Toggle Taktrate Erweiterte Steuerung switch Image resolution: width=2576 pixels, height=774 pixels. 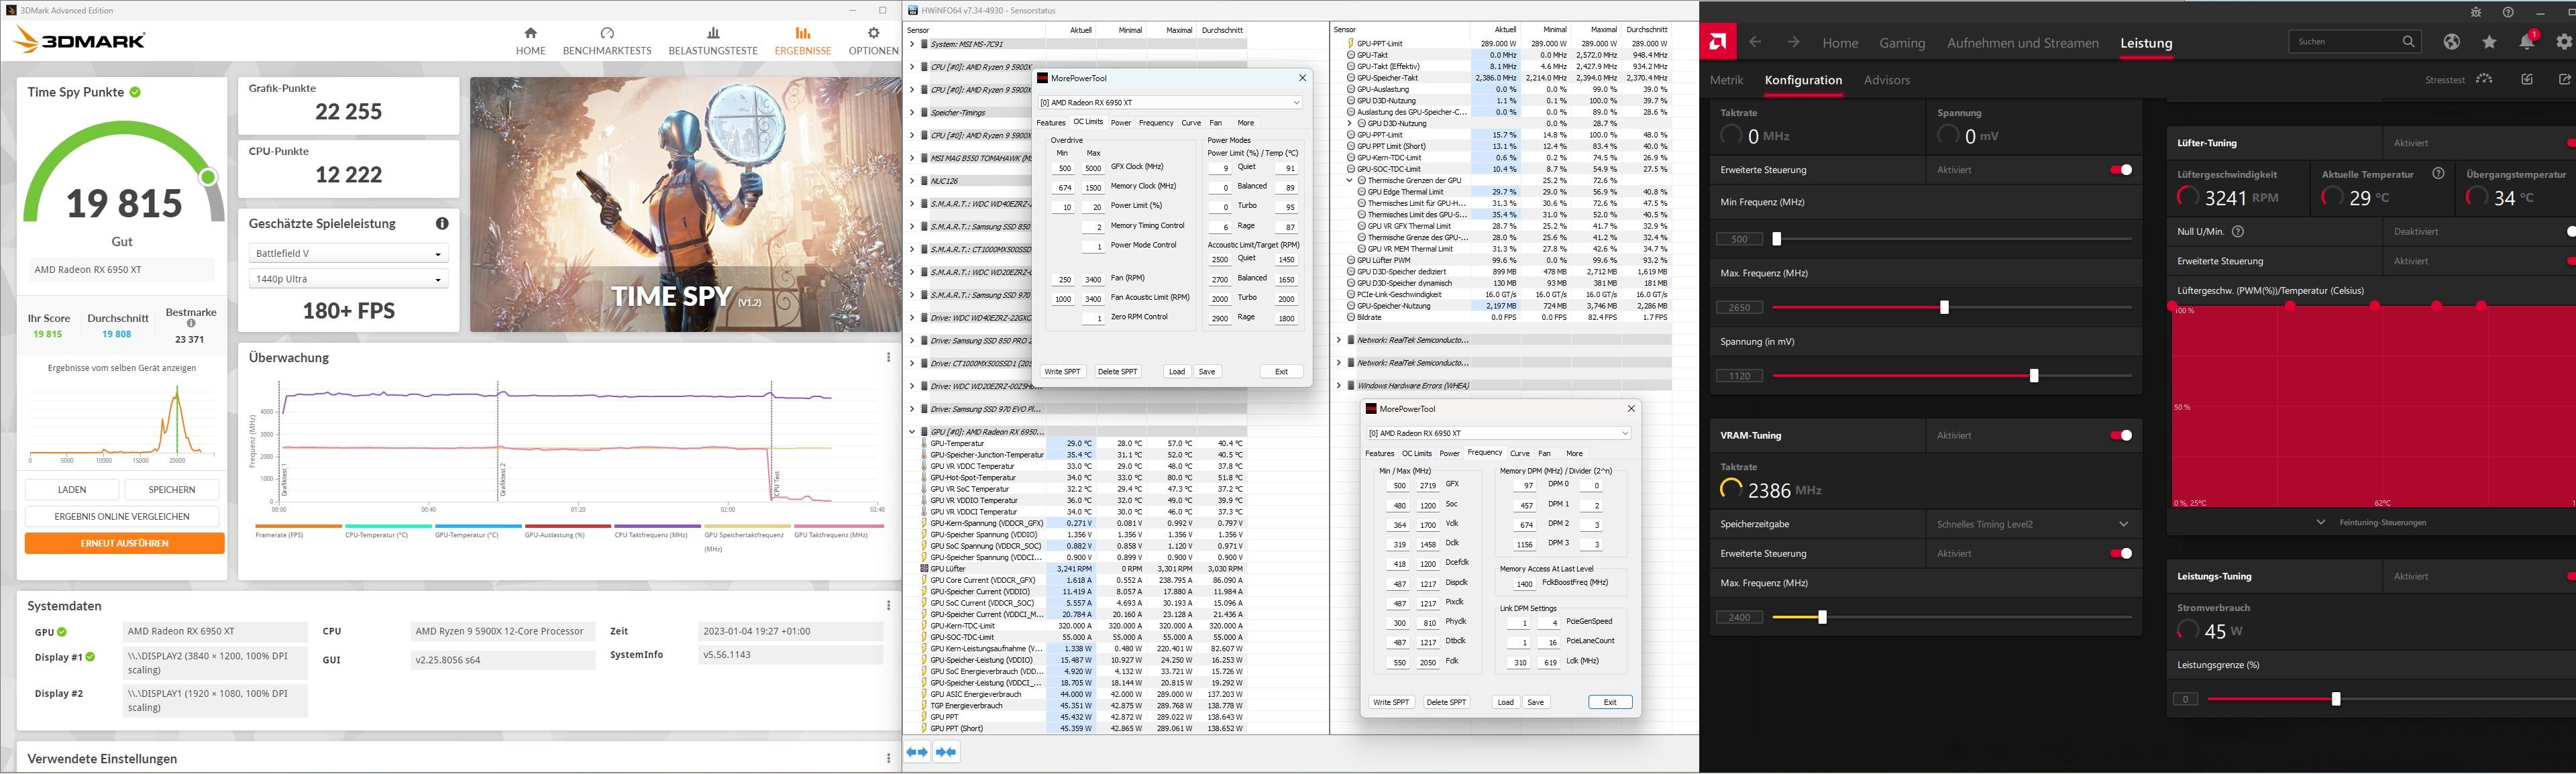pyautogui.click(x=2121, y=169)
